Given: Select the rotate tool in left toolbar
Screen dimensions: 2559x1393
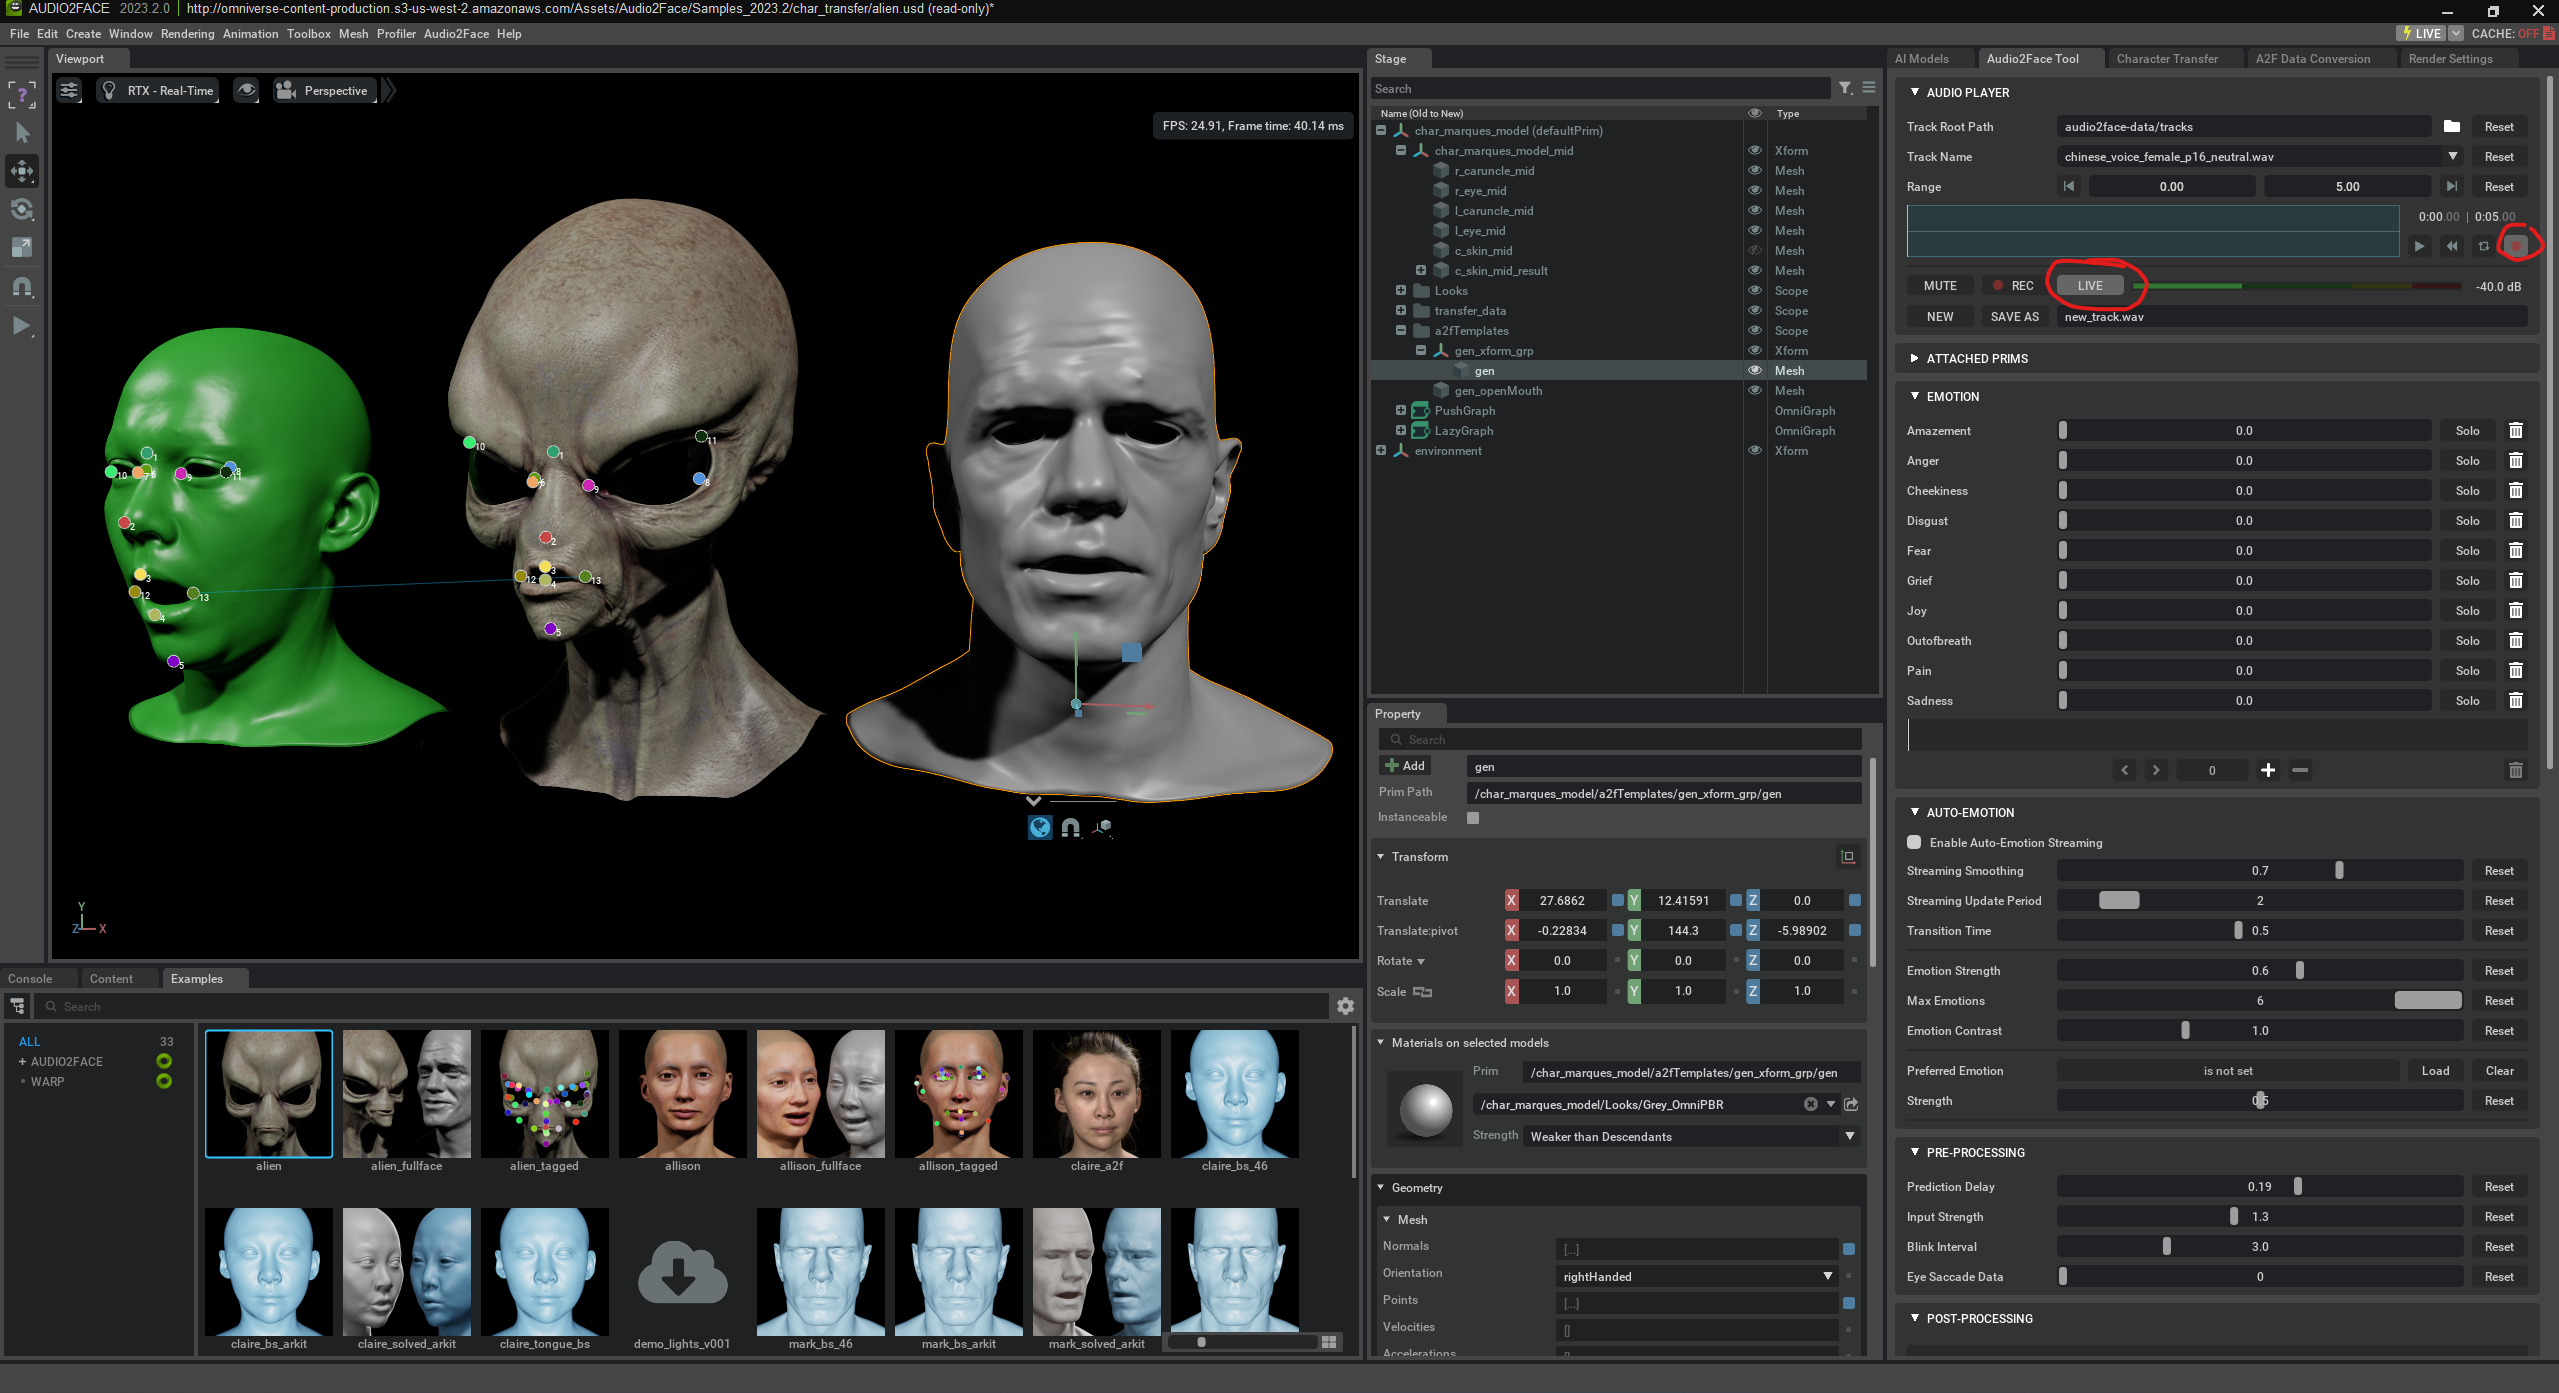Looking at the screenshot, I should (22, 209).
